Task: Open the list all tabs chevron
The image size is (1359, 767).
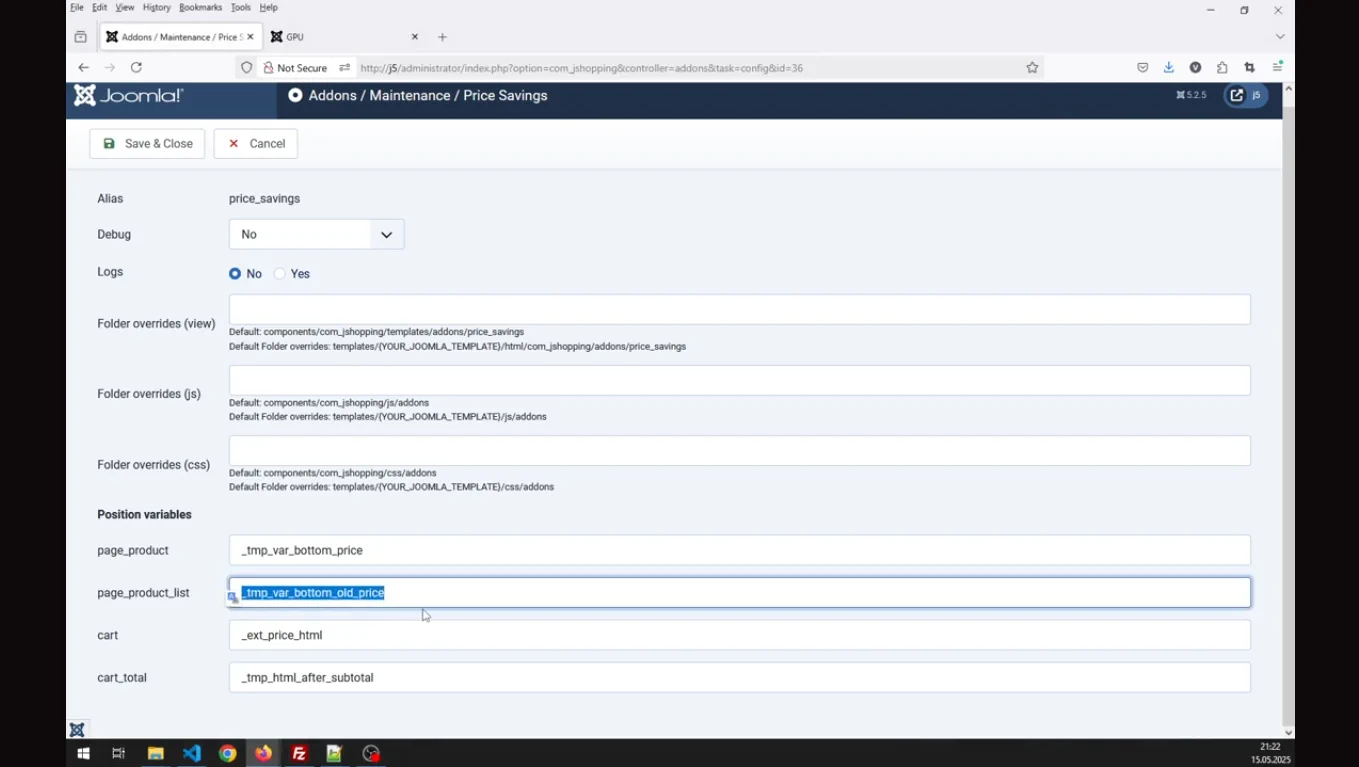Action: 1279,37
